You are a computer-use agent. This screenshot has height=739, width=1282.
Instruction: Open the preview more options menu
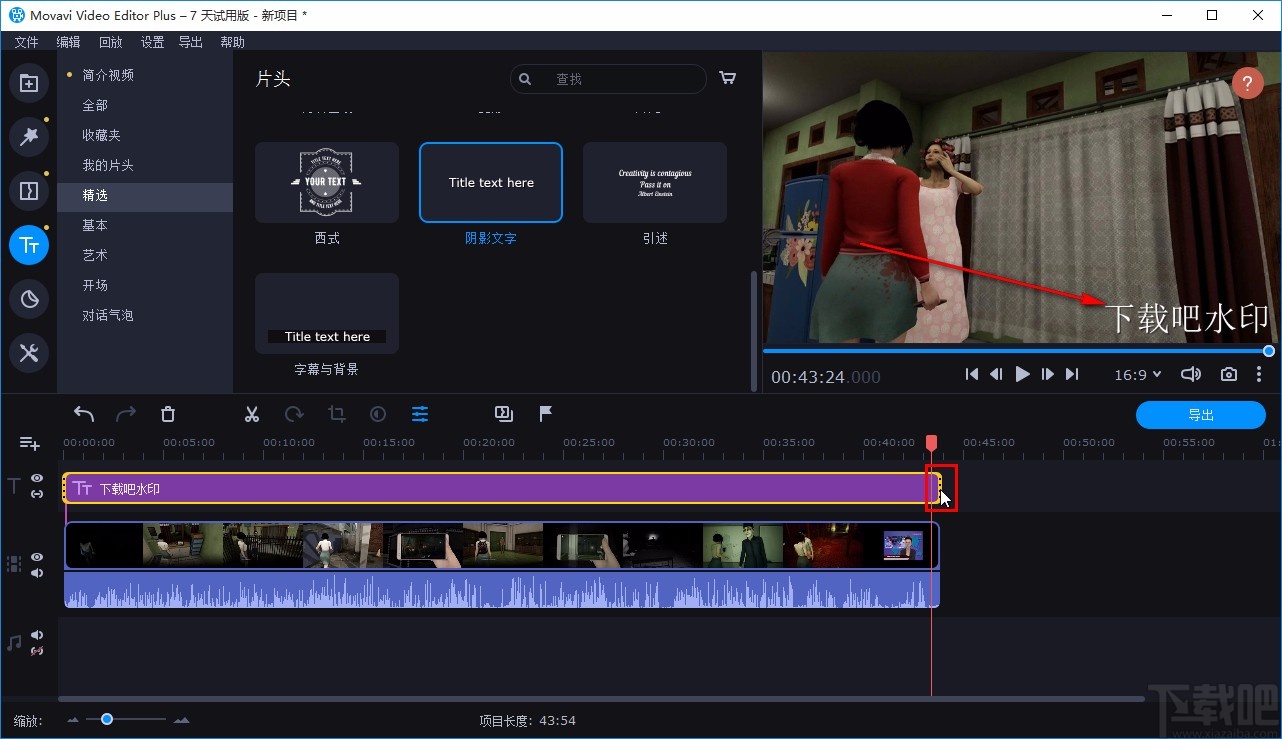[1259, 374]
